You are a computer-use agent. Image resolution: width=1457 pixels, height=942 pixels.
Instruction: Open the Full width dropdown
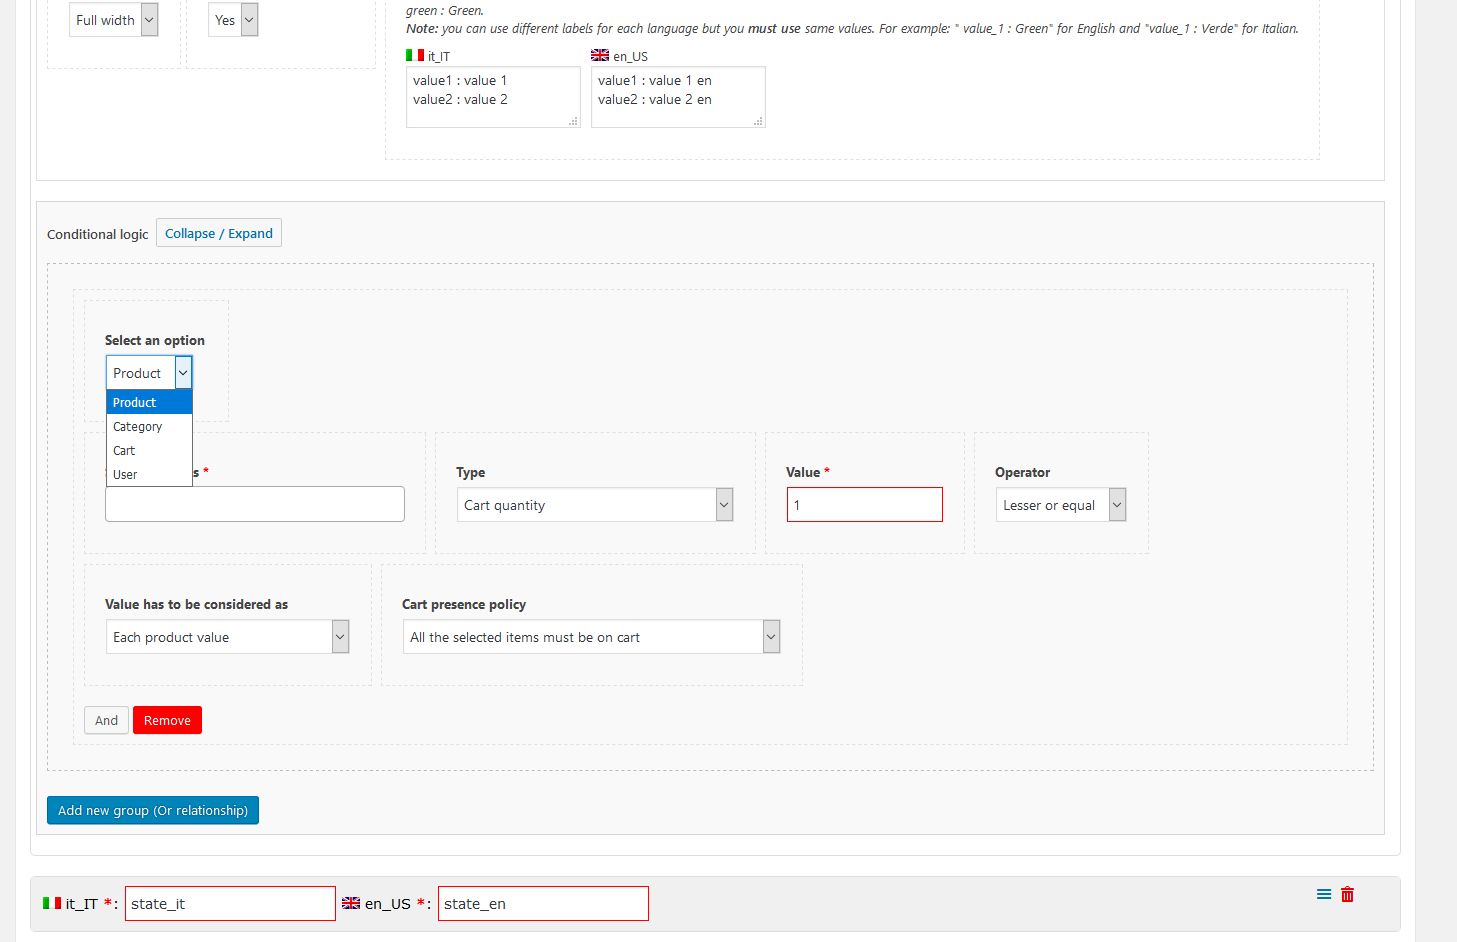tap(113, 20)
